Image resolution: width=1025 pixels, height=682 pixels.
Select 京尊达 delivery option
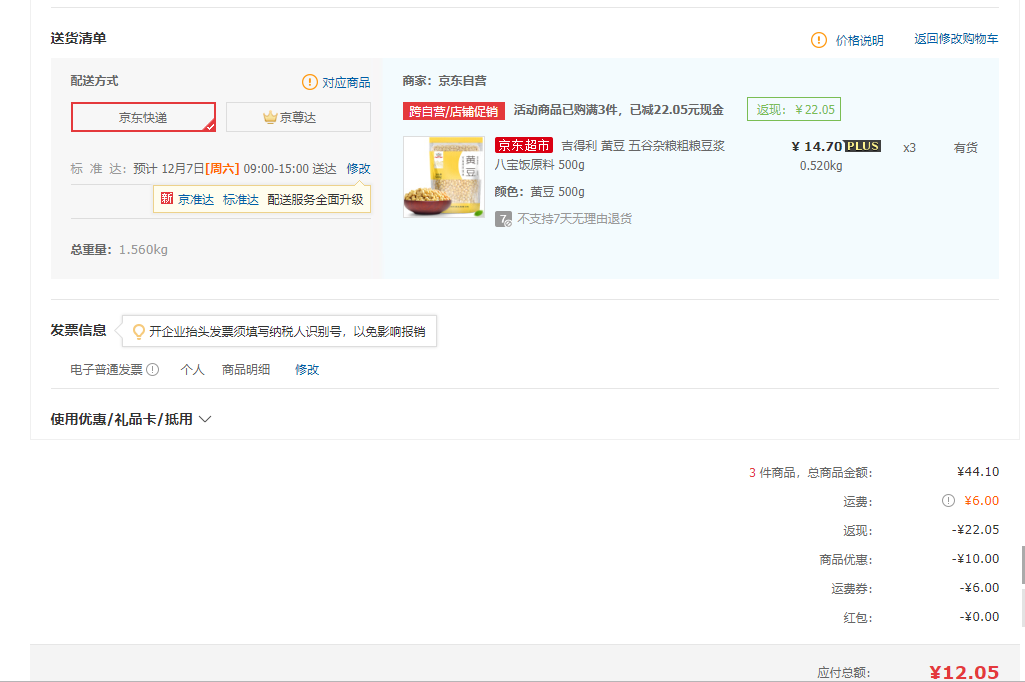[298, 117]
